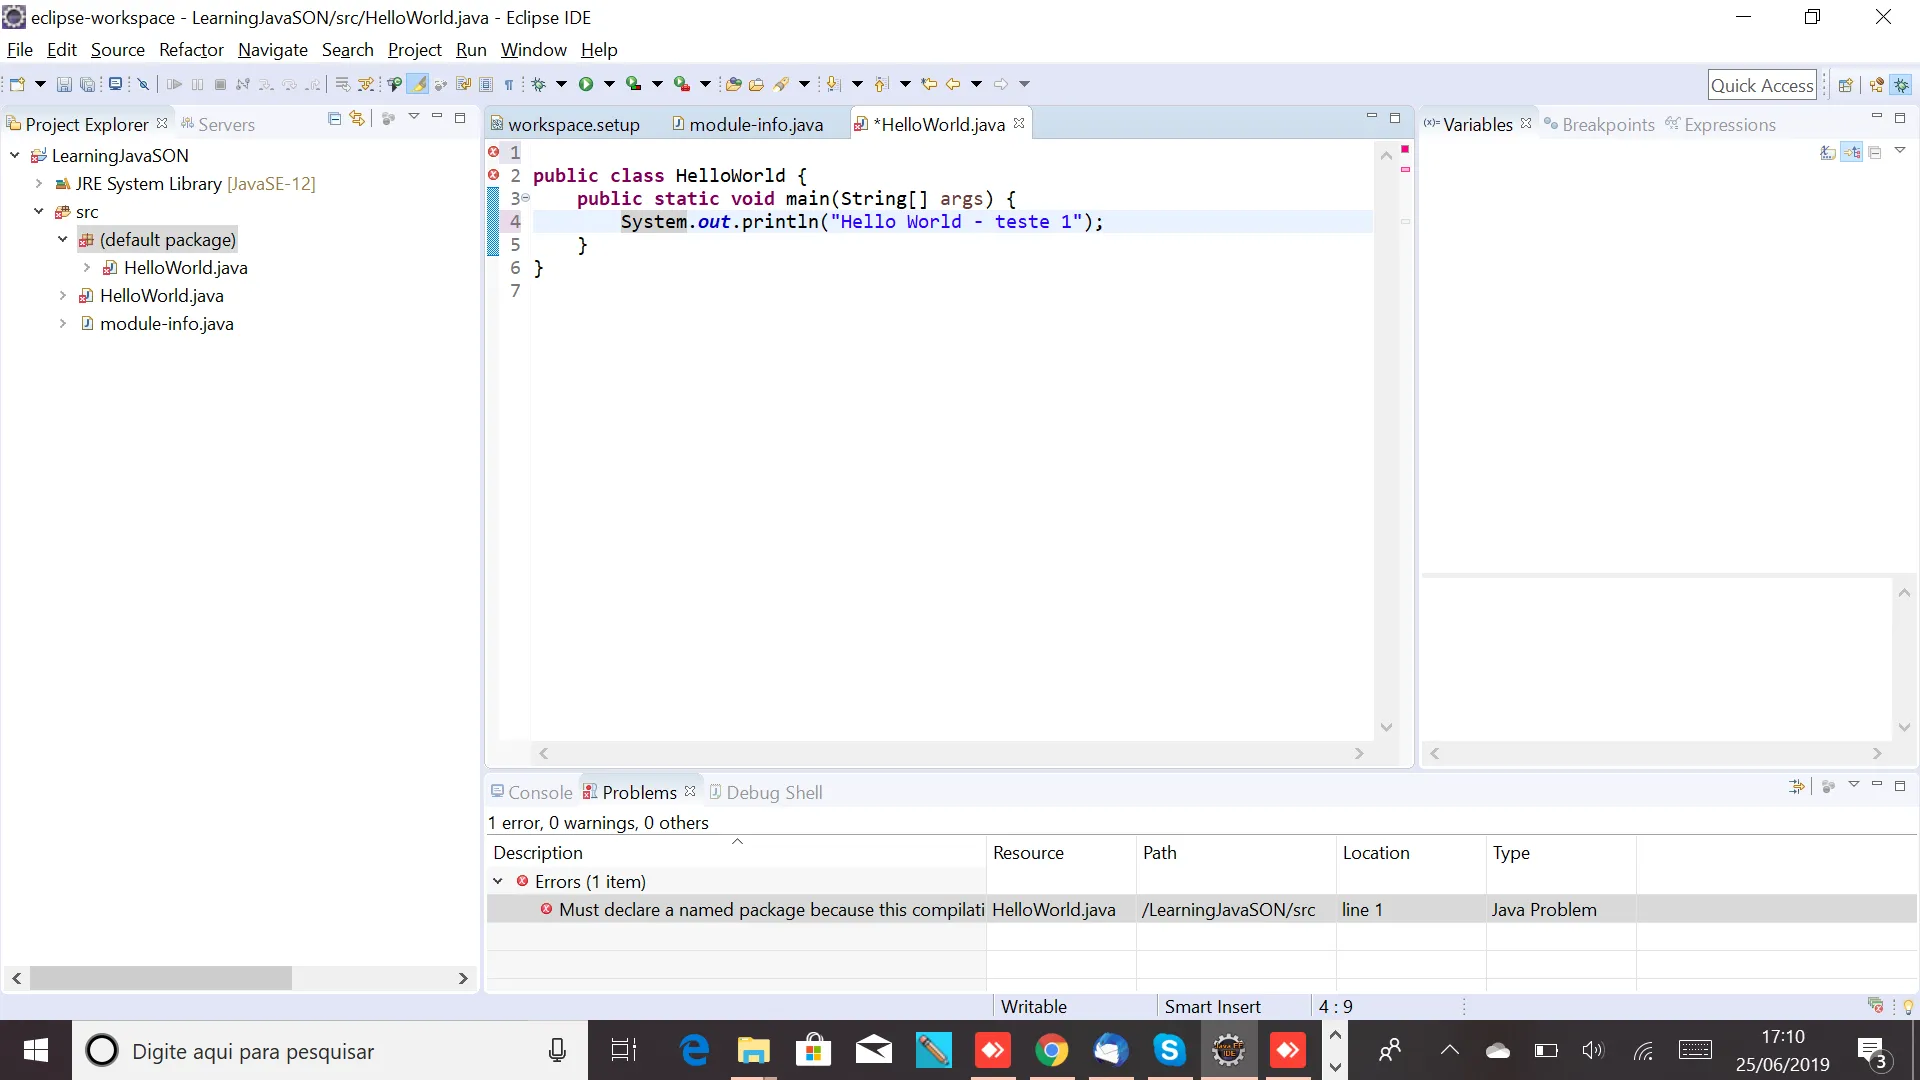Viewport: 1920px width, 1080px height.
Task: Collapse the Errors (1 item) group
Action: click(498, 881)
